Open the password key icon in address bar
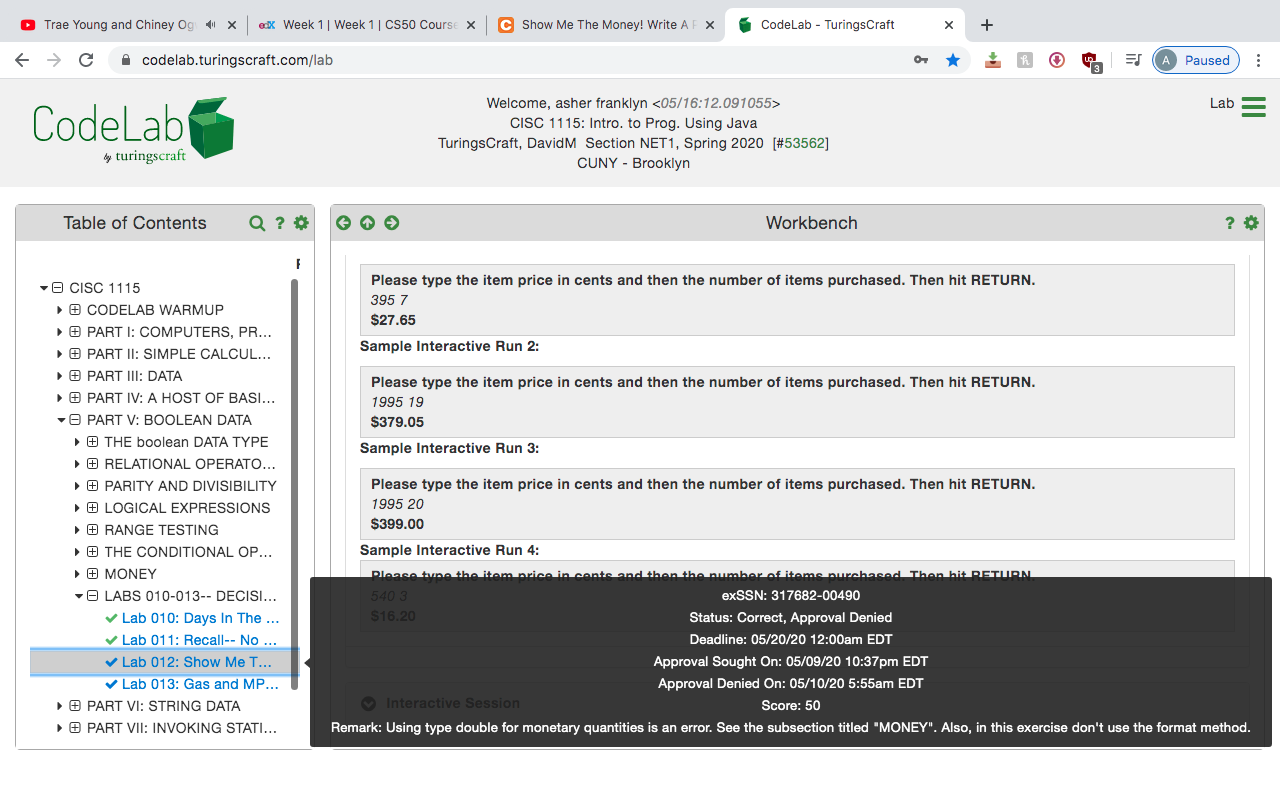Viewport: 1280px width, 800px height. [x=921, y=60]
